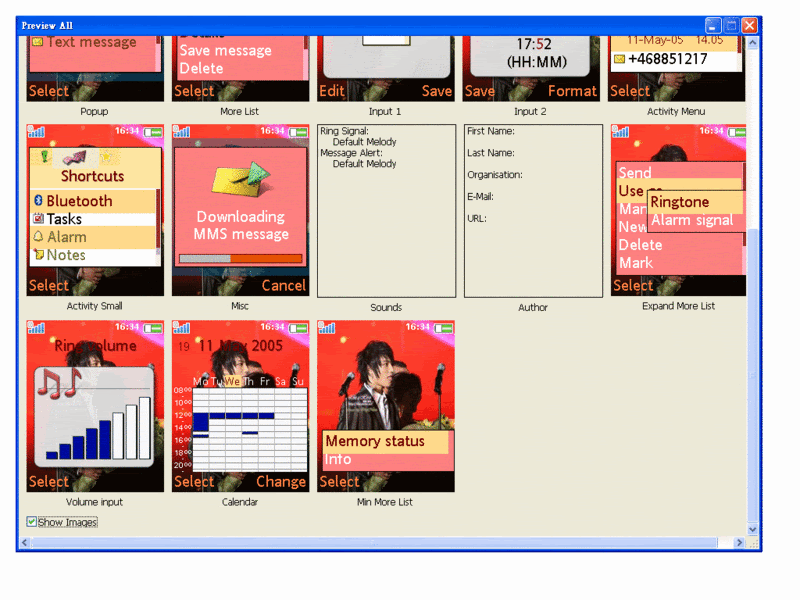This screenshot has height=600, width=800.
Task: Select the Input 1 preview thumbnail
Action: tap(386, 68)
